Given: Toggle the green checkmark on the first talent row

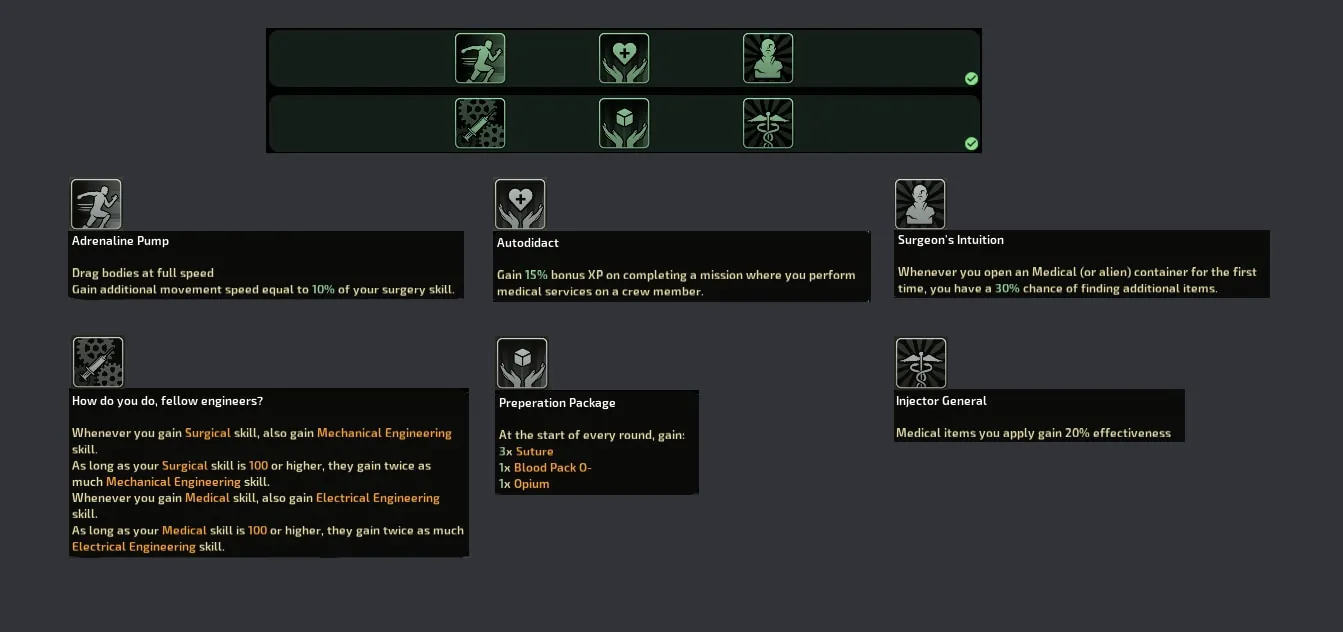Looking at the screenshot, I should pyautogui.click(x=971, y=79).
